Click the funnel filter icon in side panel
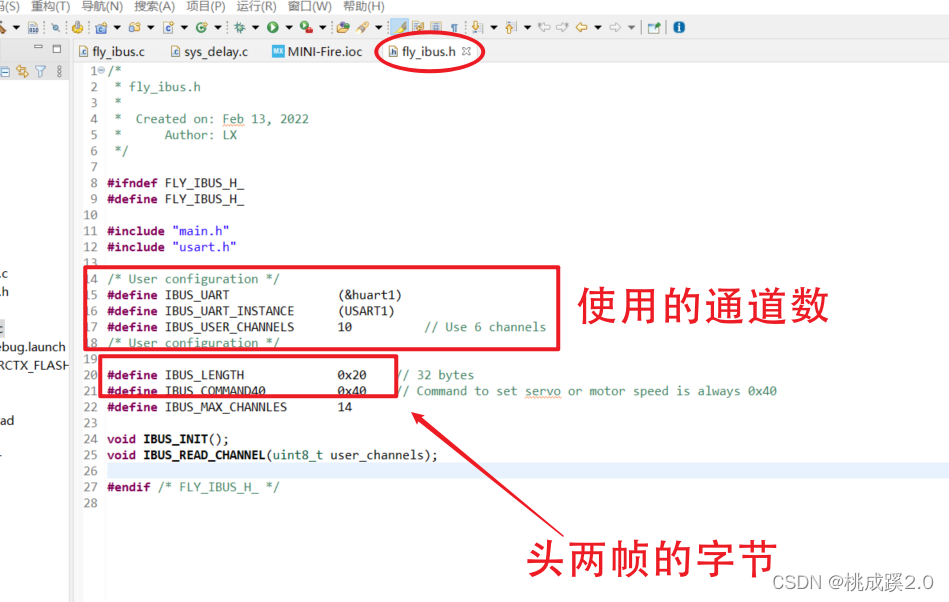The image size is (949, 602). [x=41, y=71]
